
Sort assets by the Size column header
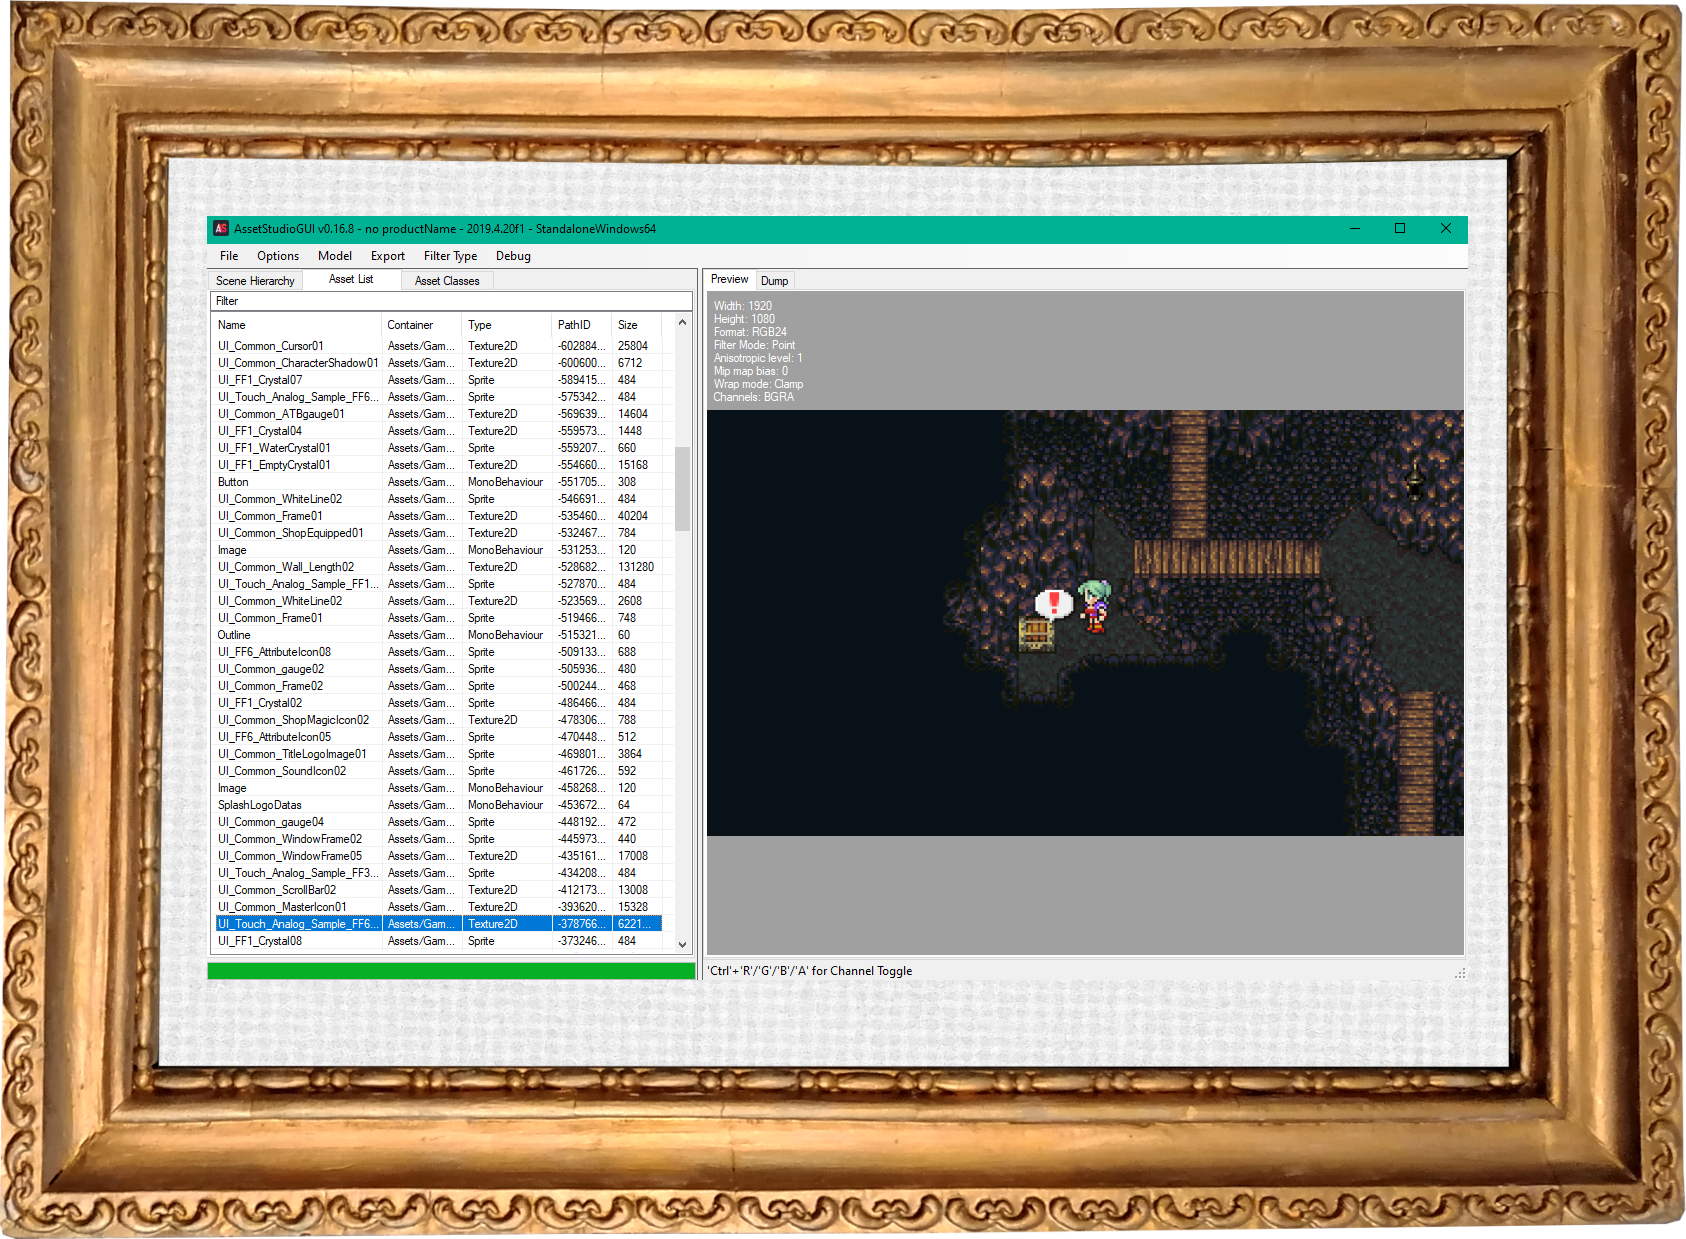[x=637, y=325]
